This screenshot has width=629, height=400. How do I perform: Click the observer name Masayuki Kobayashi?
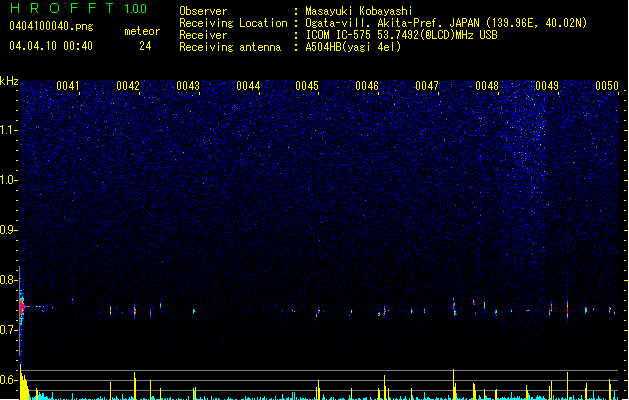click(x=359, y=11)
